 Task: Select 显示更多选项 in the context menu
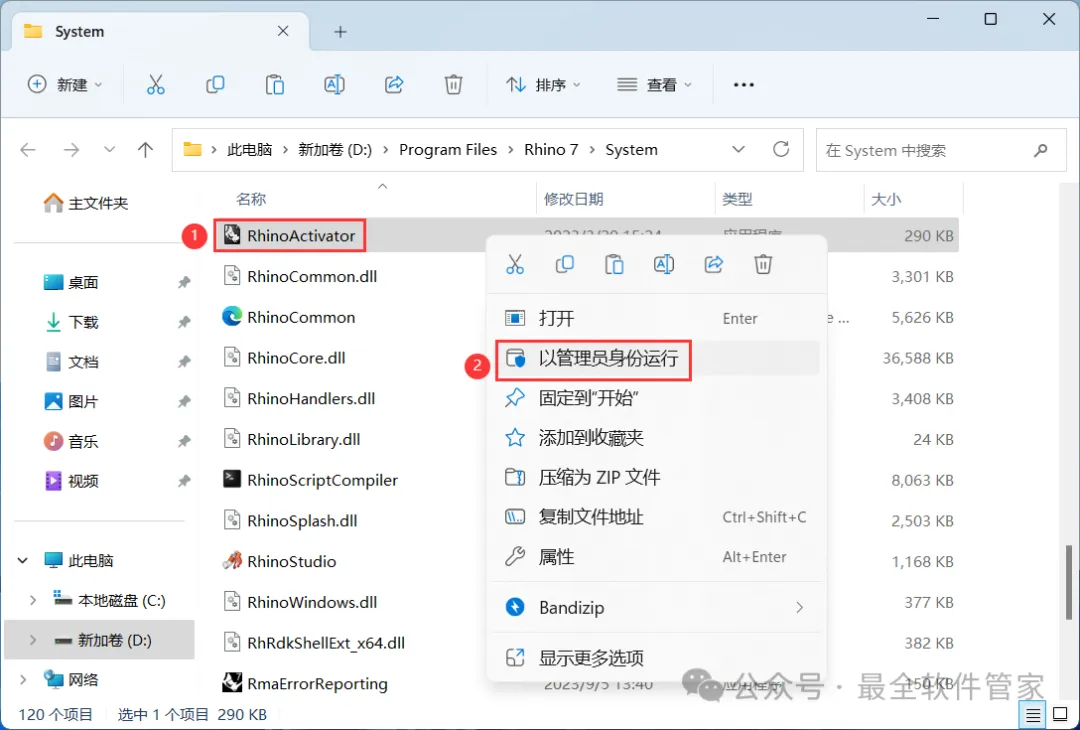(656, 658)
